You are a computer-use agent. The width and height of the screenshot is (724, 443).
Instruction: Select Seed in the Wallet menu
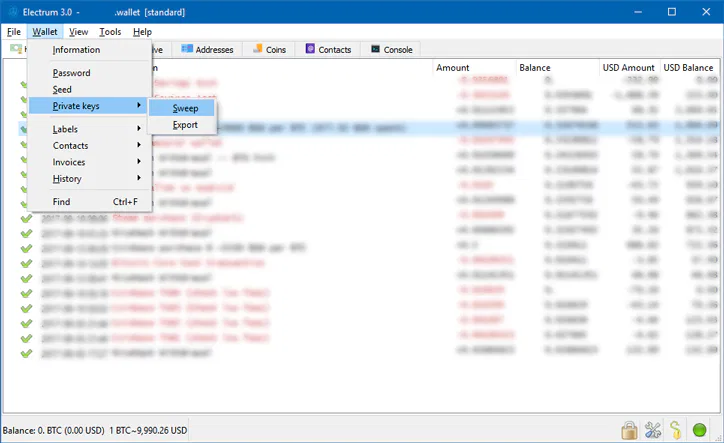[62, 90]
